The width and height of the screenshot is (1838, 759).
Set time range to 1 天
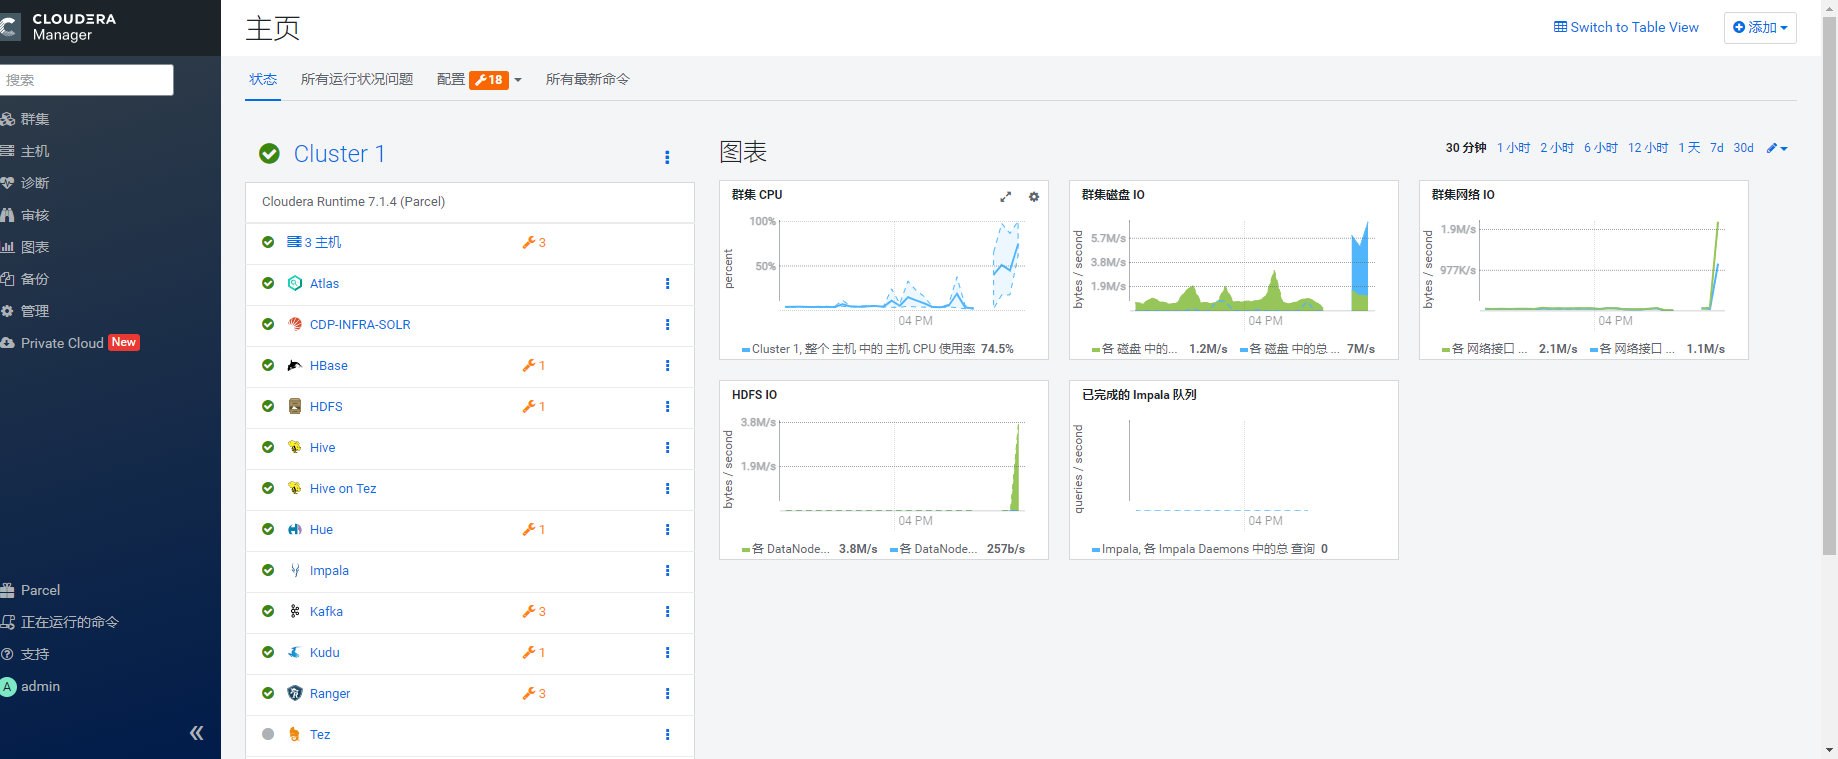point(1689,148)
